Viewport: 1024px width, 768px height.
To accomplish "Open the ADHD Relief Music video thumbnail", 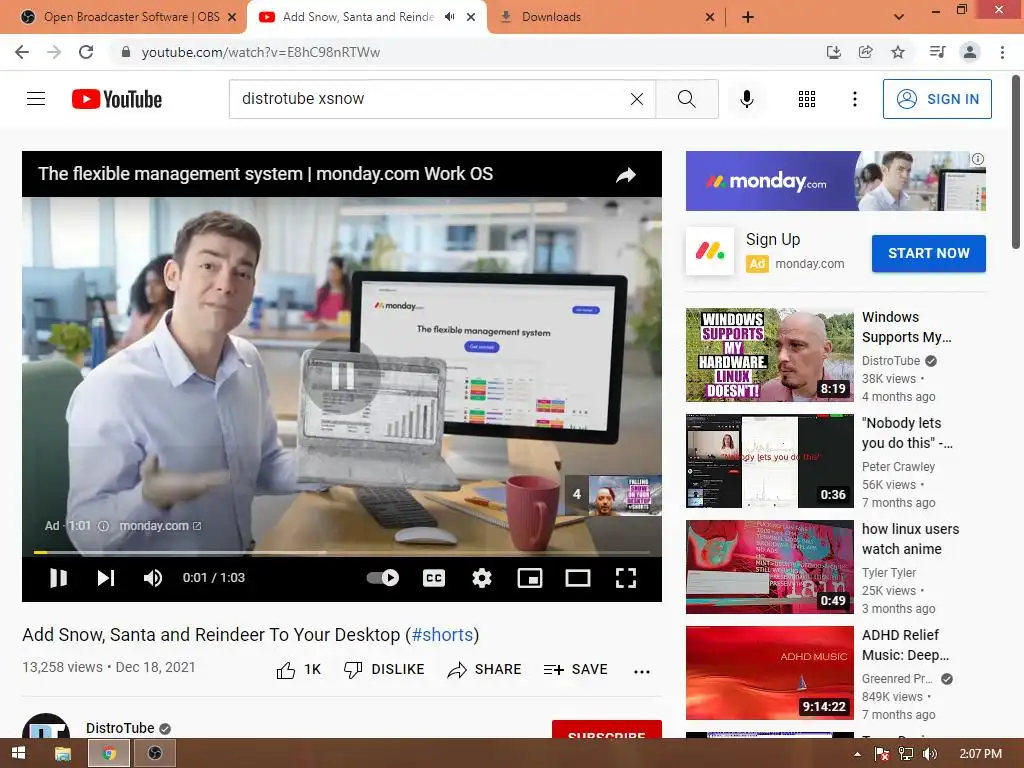I will coord(769,673).
